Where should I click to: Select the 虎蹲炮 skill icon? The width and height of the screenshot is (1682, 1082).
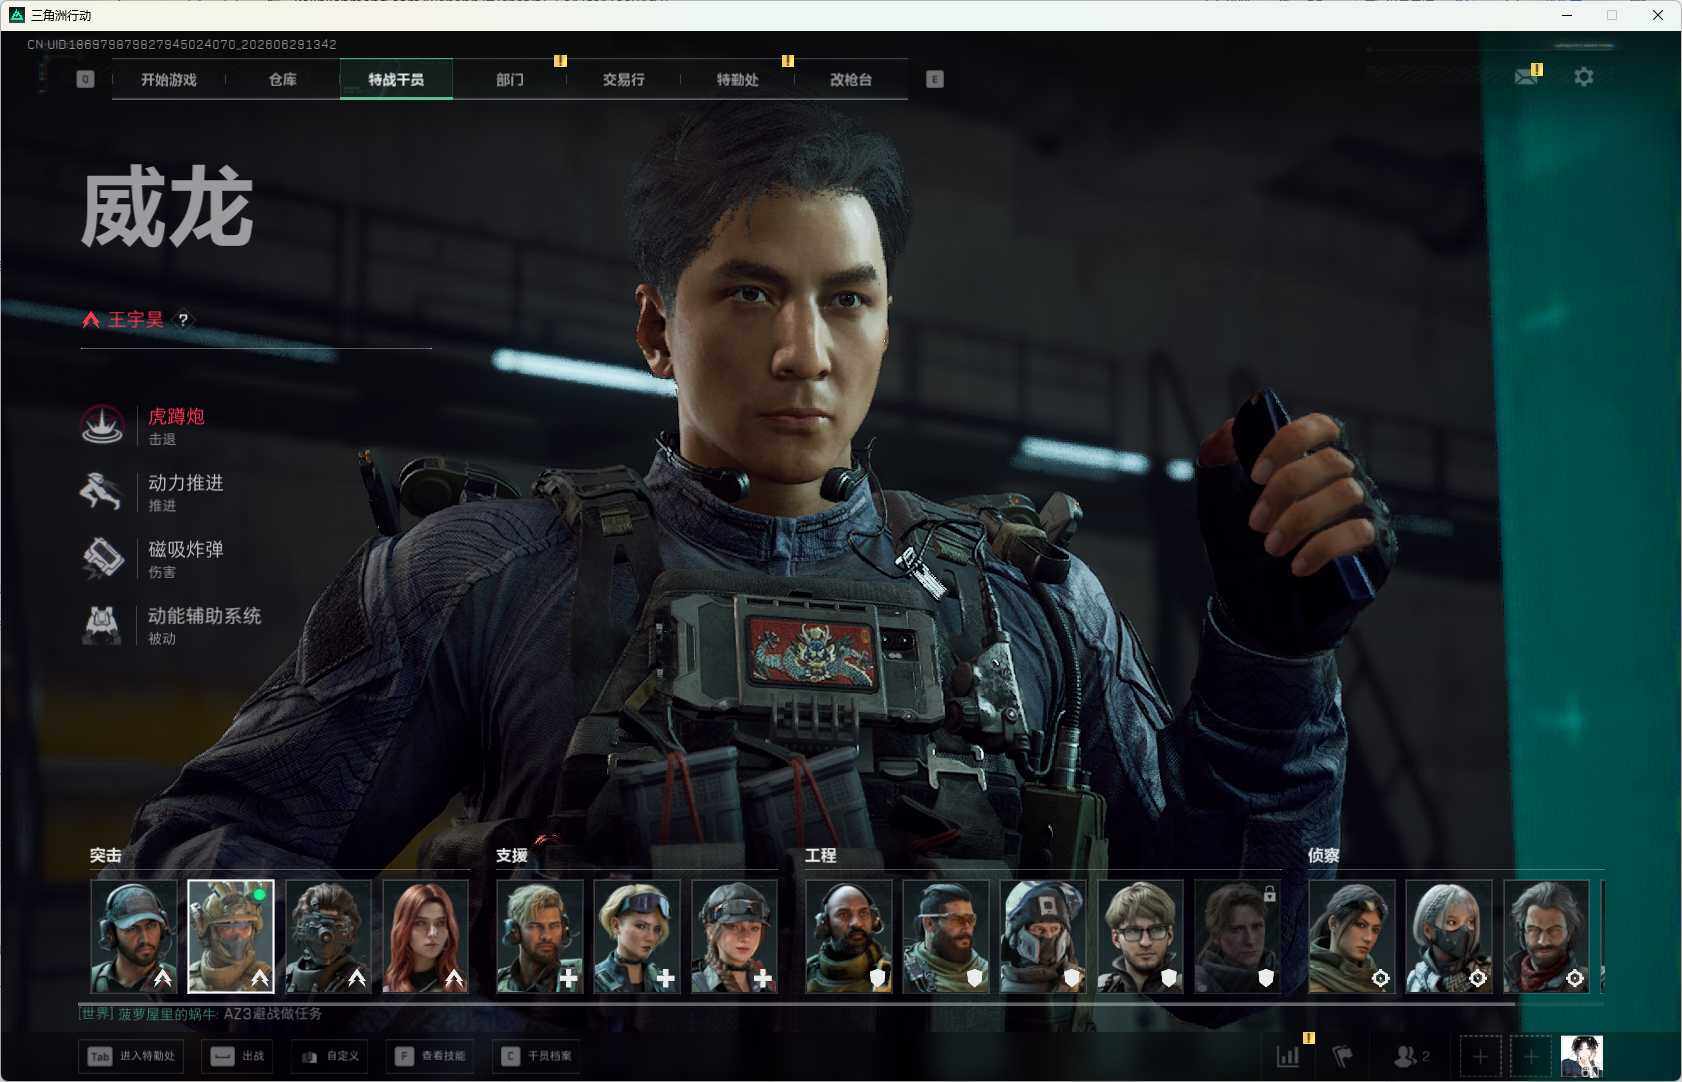[x=102, y=425]
